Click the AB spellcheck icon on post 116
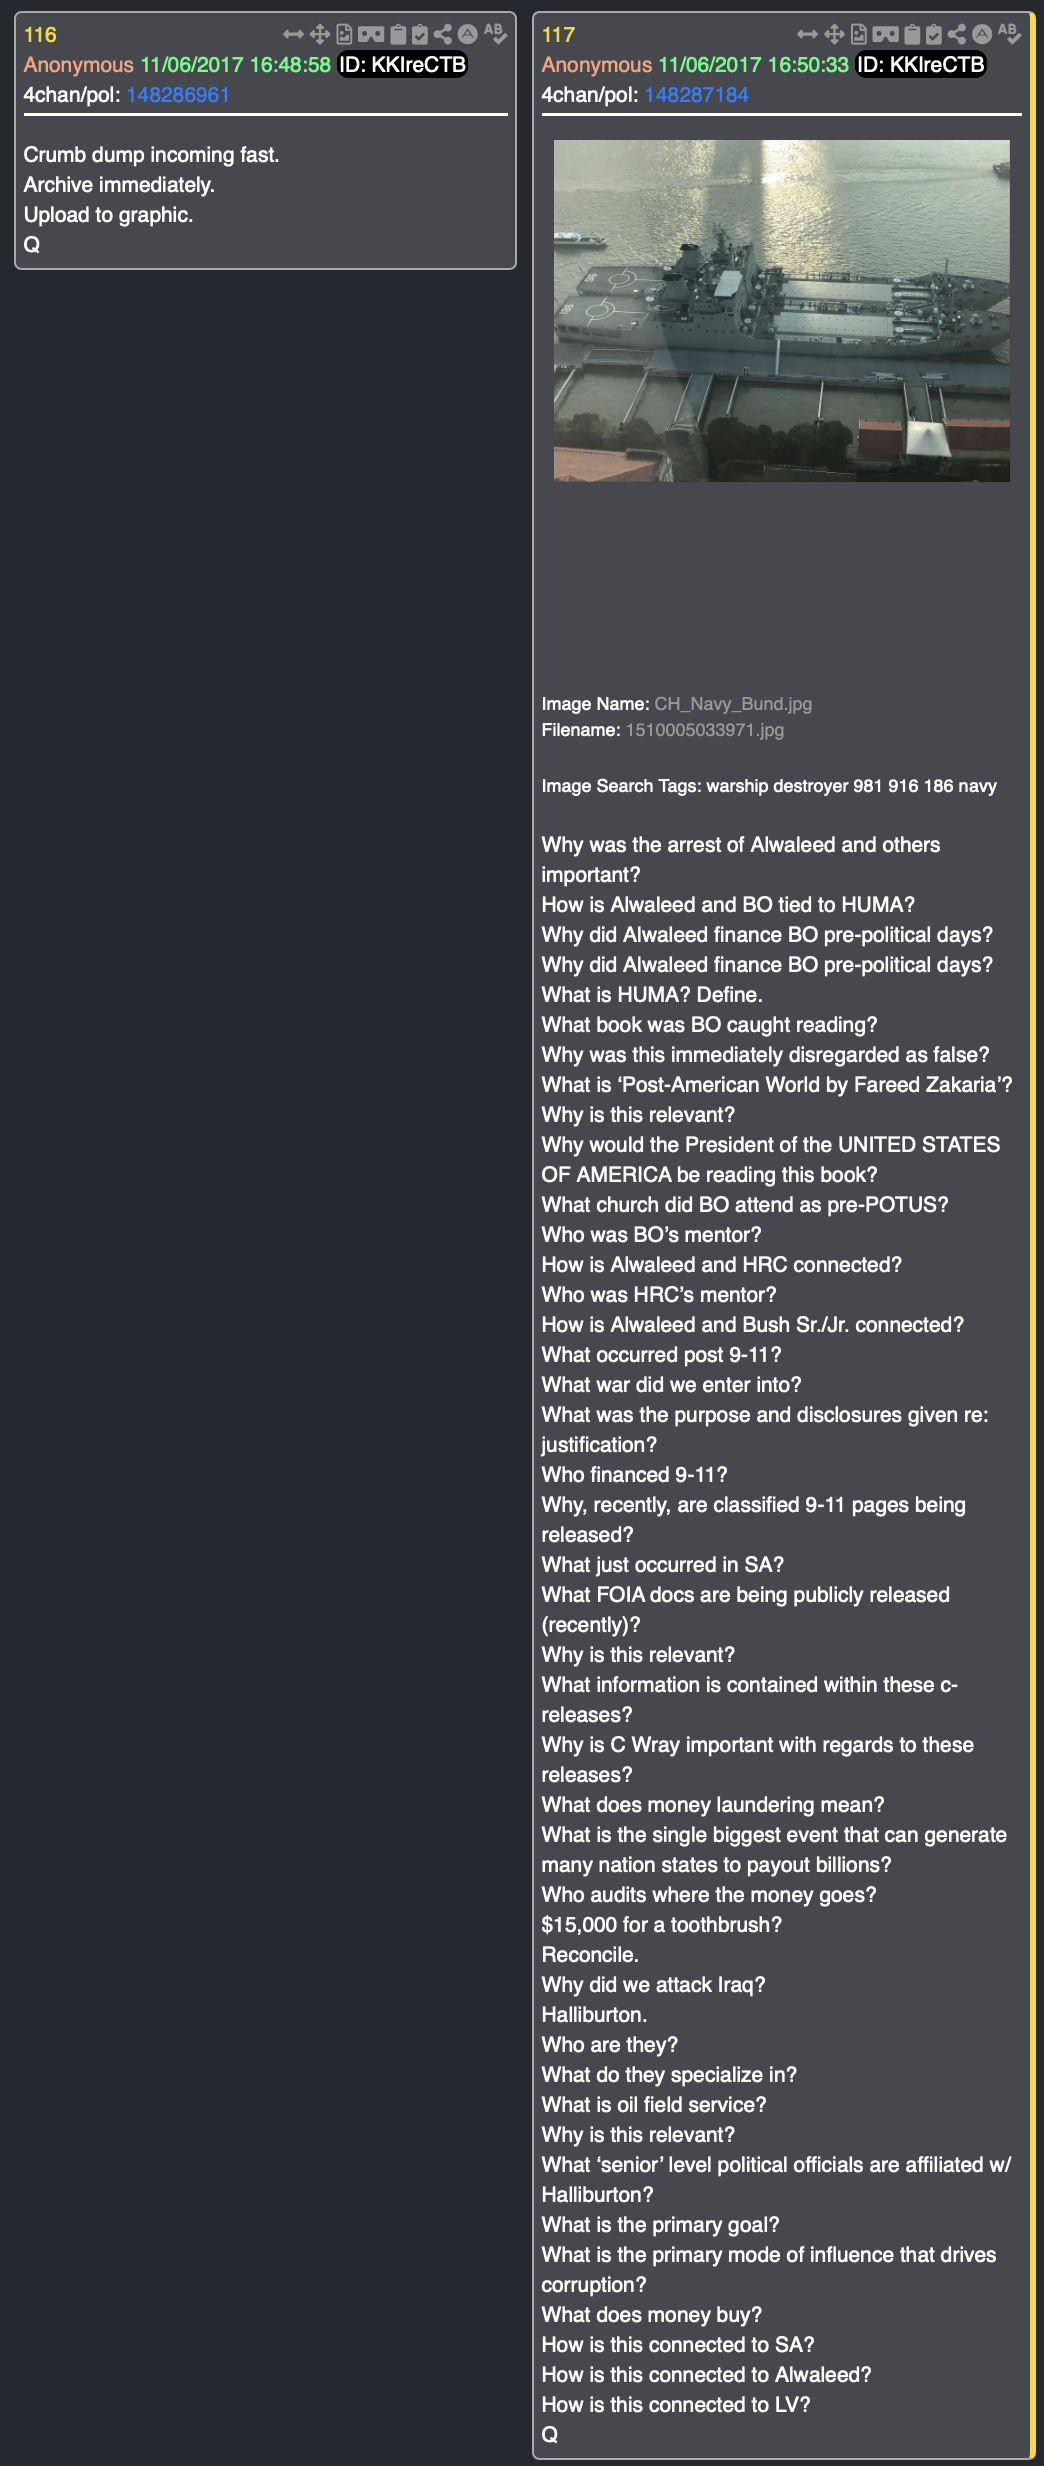The height and width of the screenshot is (2466, 1044). tap(495, 34)
